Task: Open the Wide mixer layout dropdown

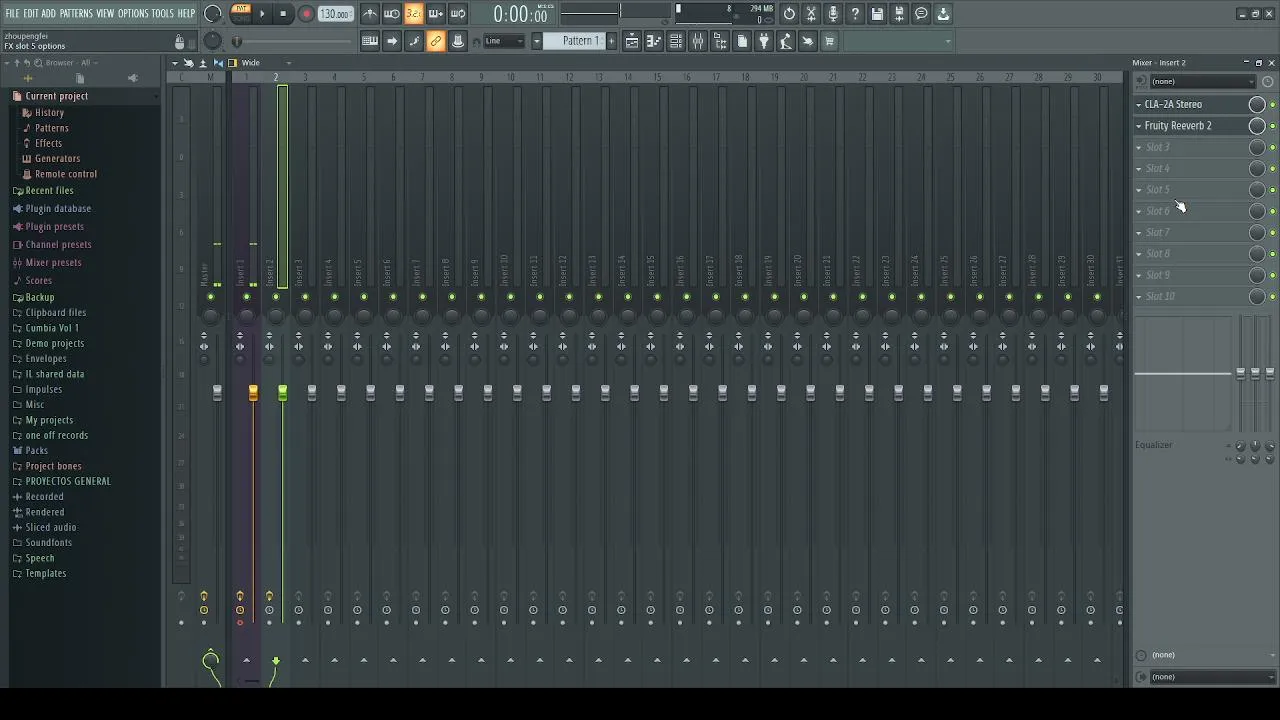Action: [264, 63]
